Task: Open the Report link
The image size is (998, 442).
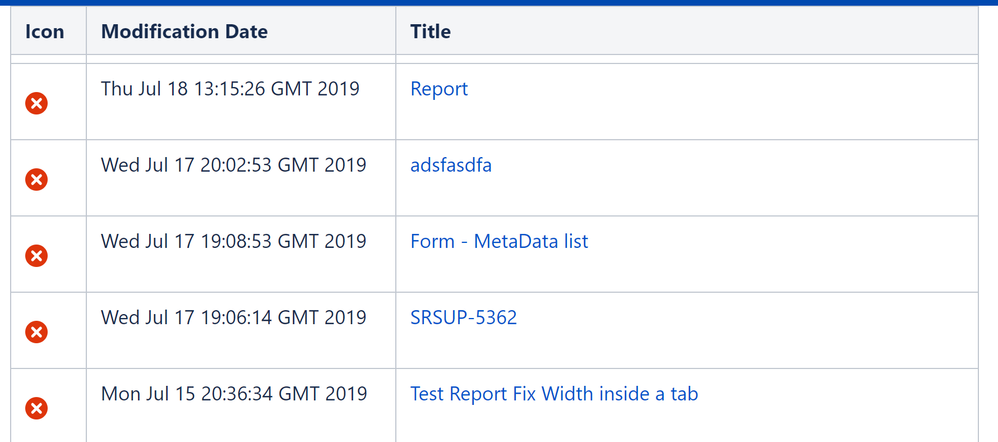Action: tap(439, 89)
